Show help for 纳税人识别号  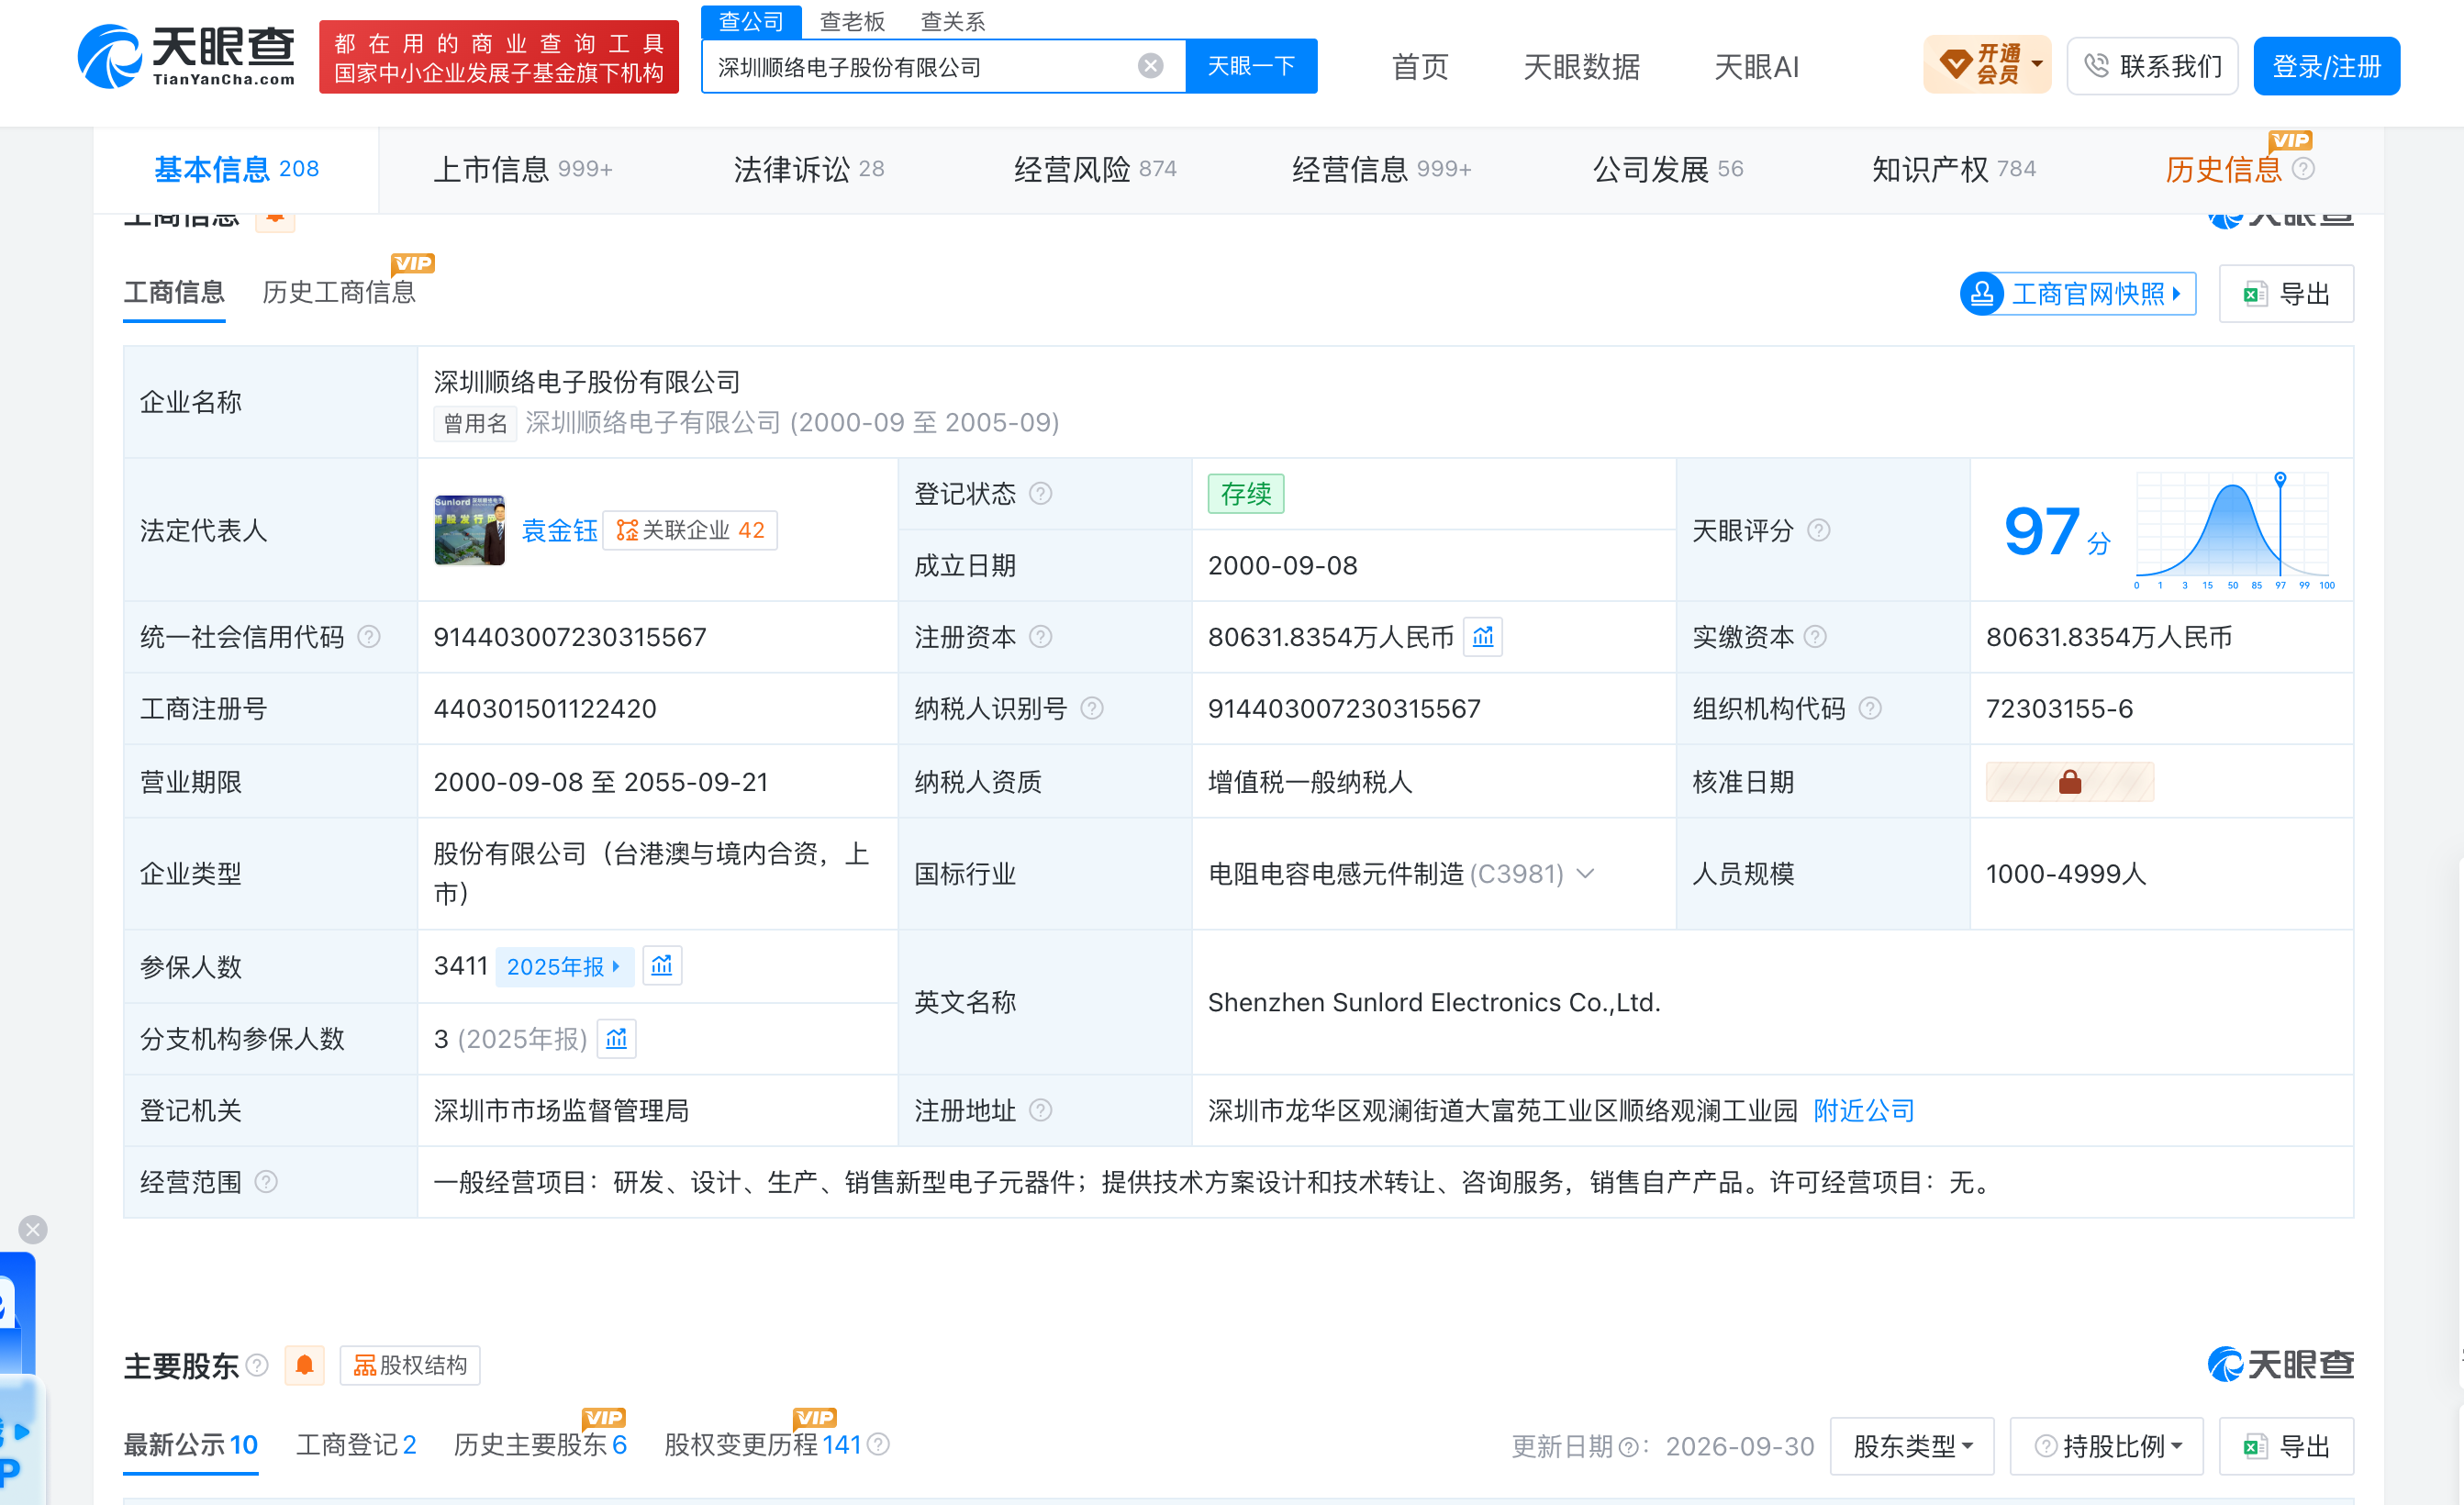pyautogui.click(x=1092, y=709)
